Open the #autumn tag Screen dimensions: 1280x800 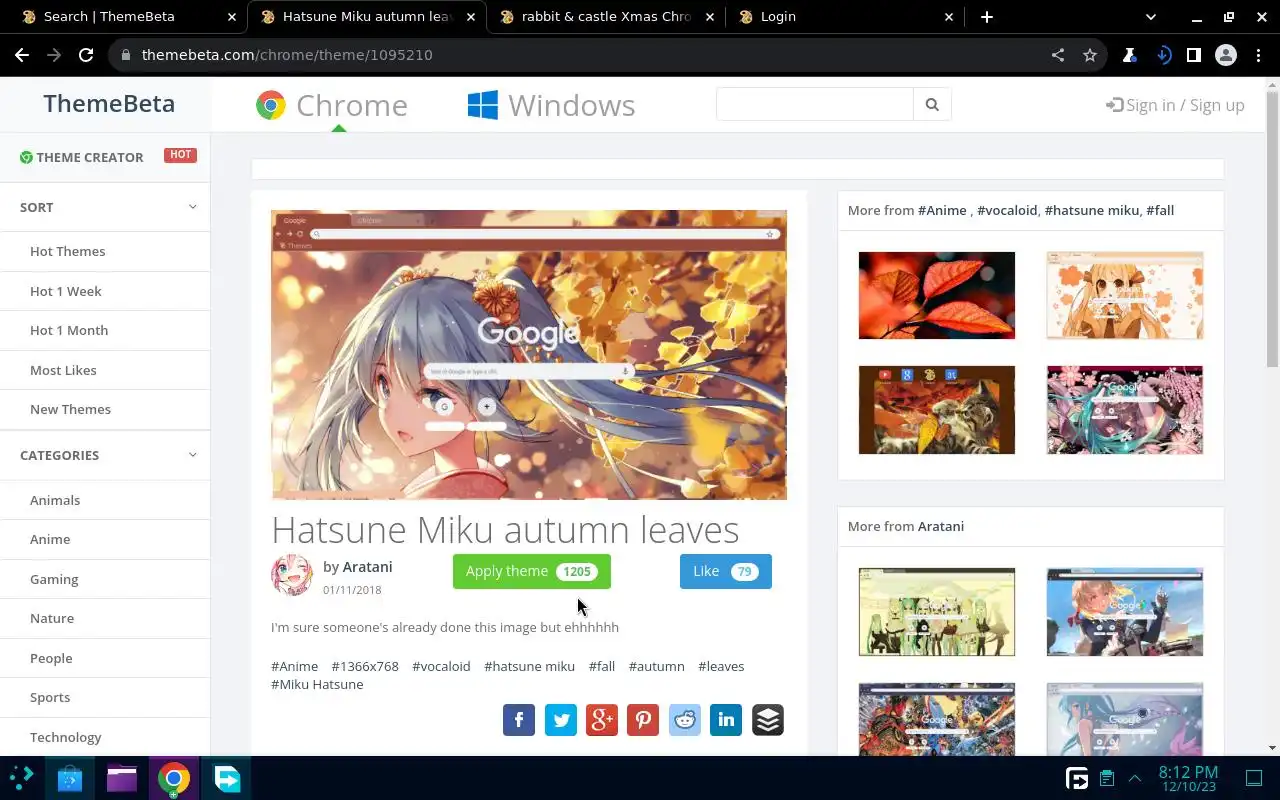coord(657,666)
